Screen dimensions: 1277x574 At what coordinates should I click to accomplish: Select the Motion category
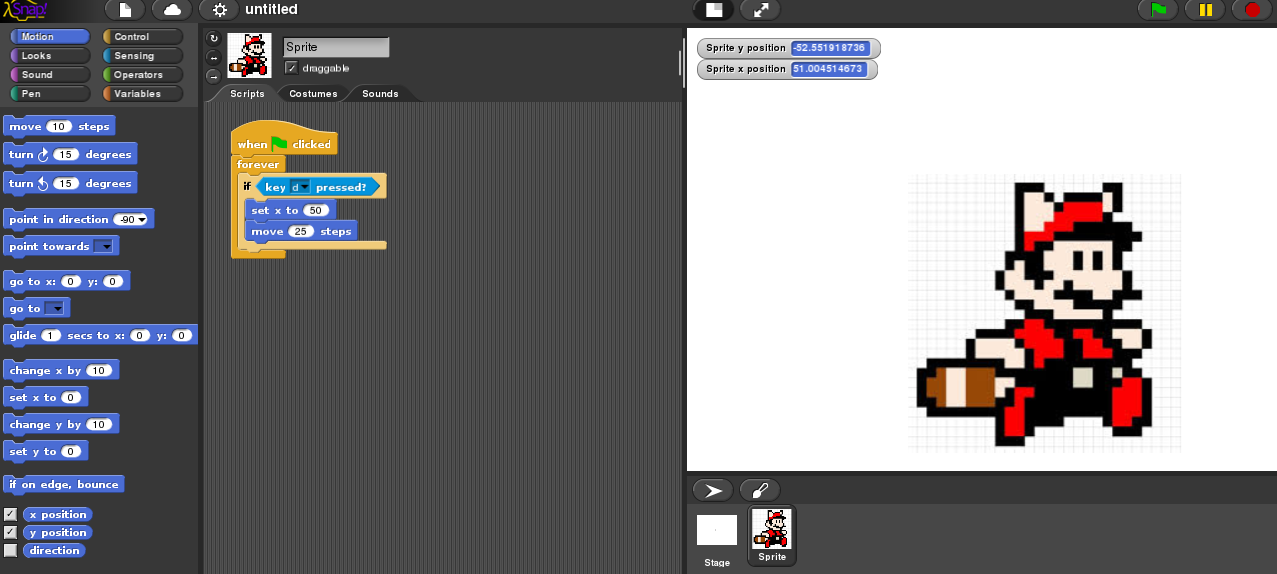(x=49, y=37)
